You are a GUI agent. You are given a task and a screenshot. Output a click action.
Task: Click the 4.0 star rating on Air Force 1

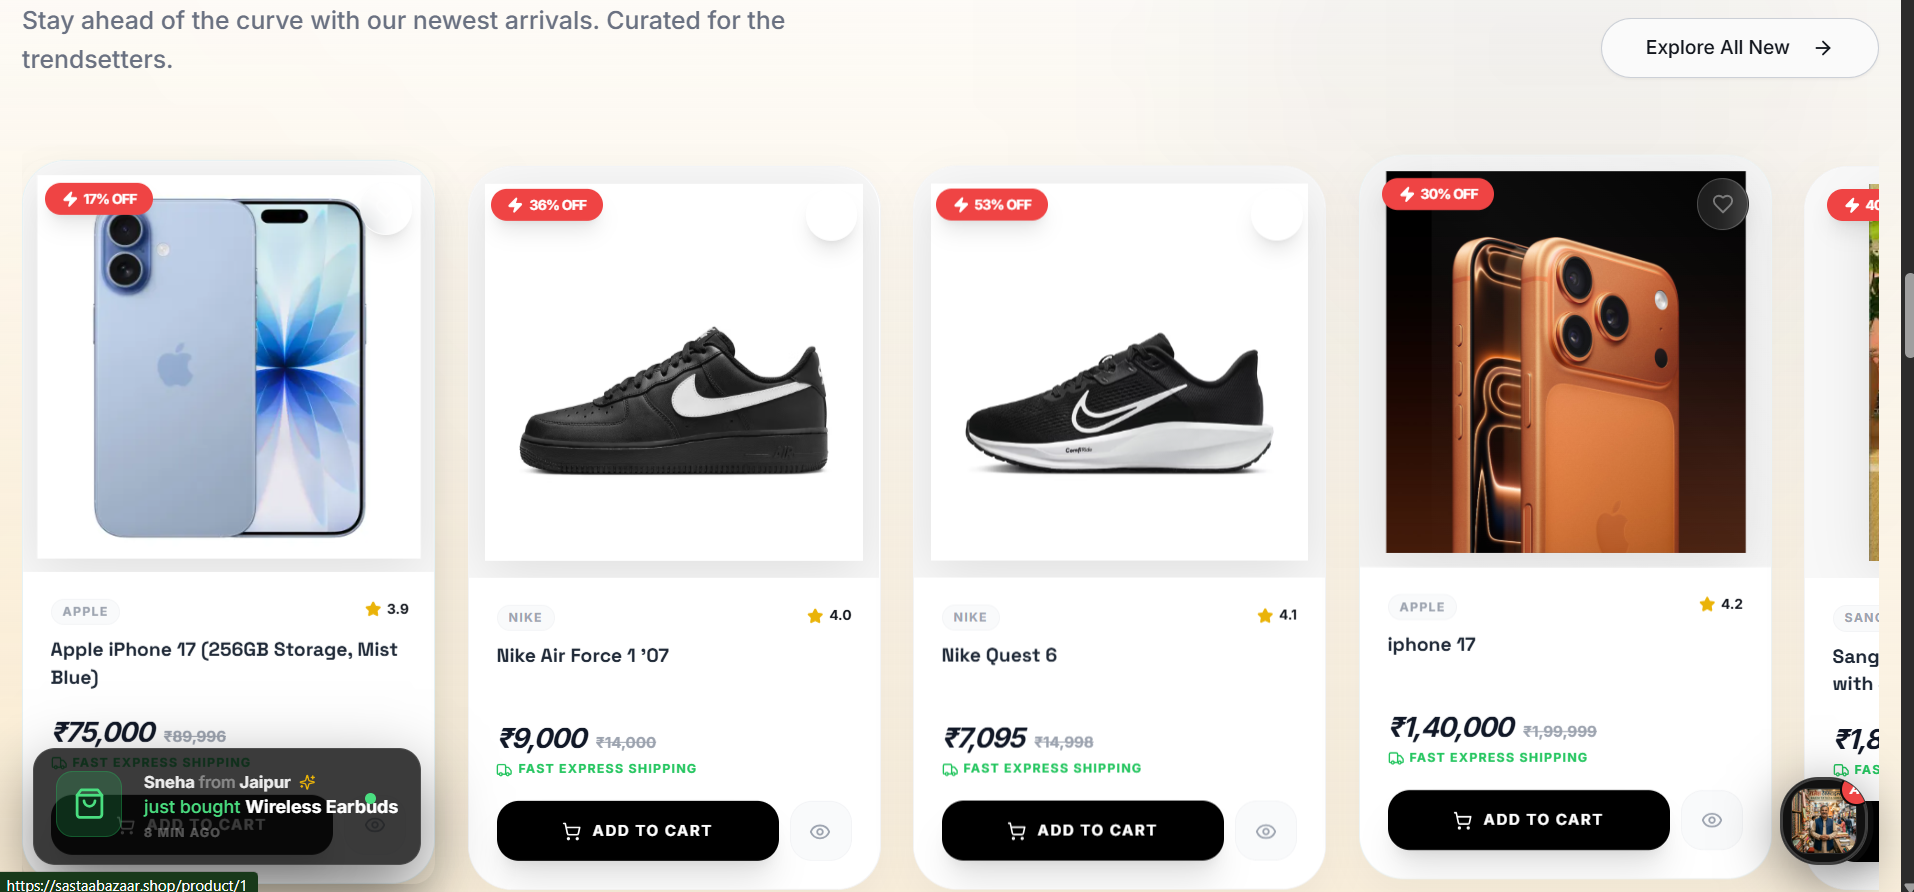click(830, 616)
